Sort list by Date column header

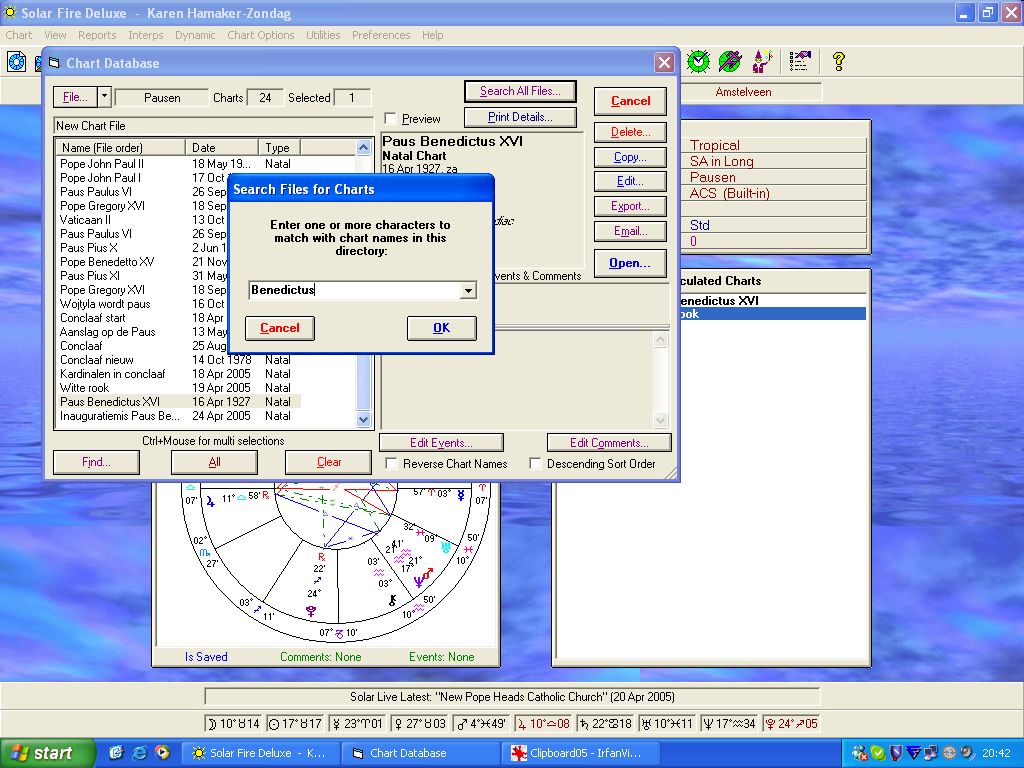tap(222, 148)
